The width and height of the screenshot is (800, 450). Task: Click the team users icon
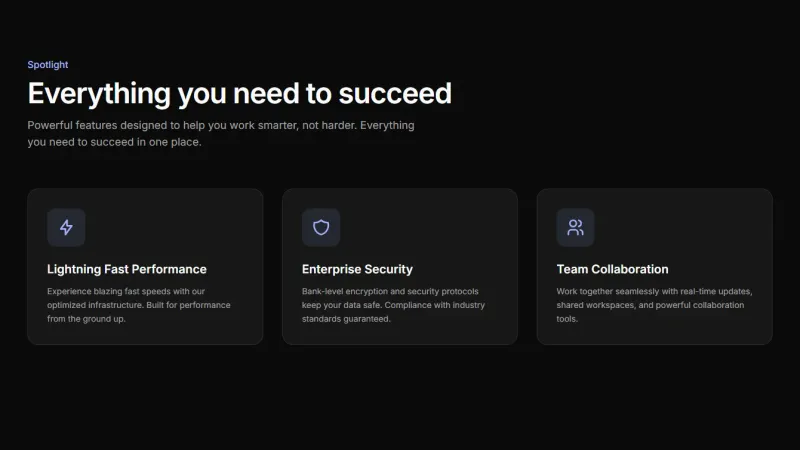point(575,228)
